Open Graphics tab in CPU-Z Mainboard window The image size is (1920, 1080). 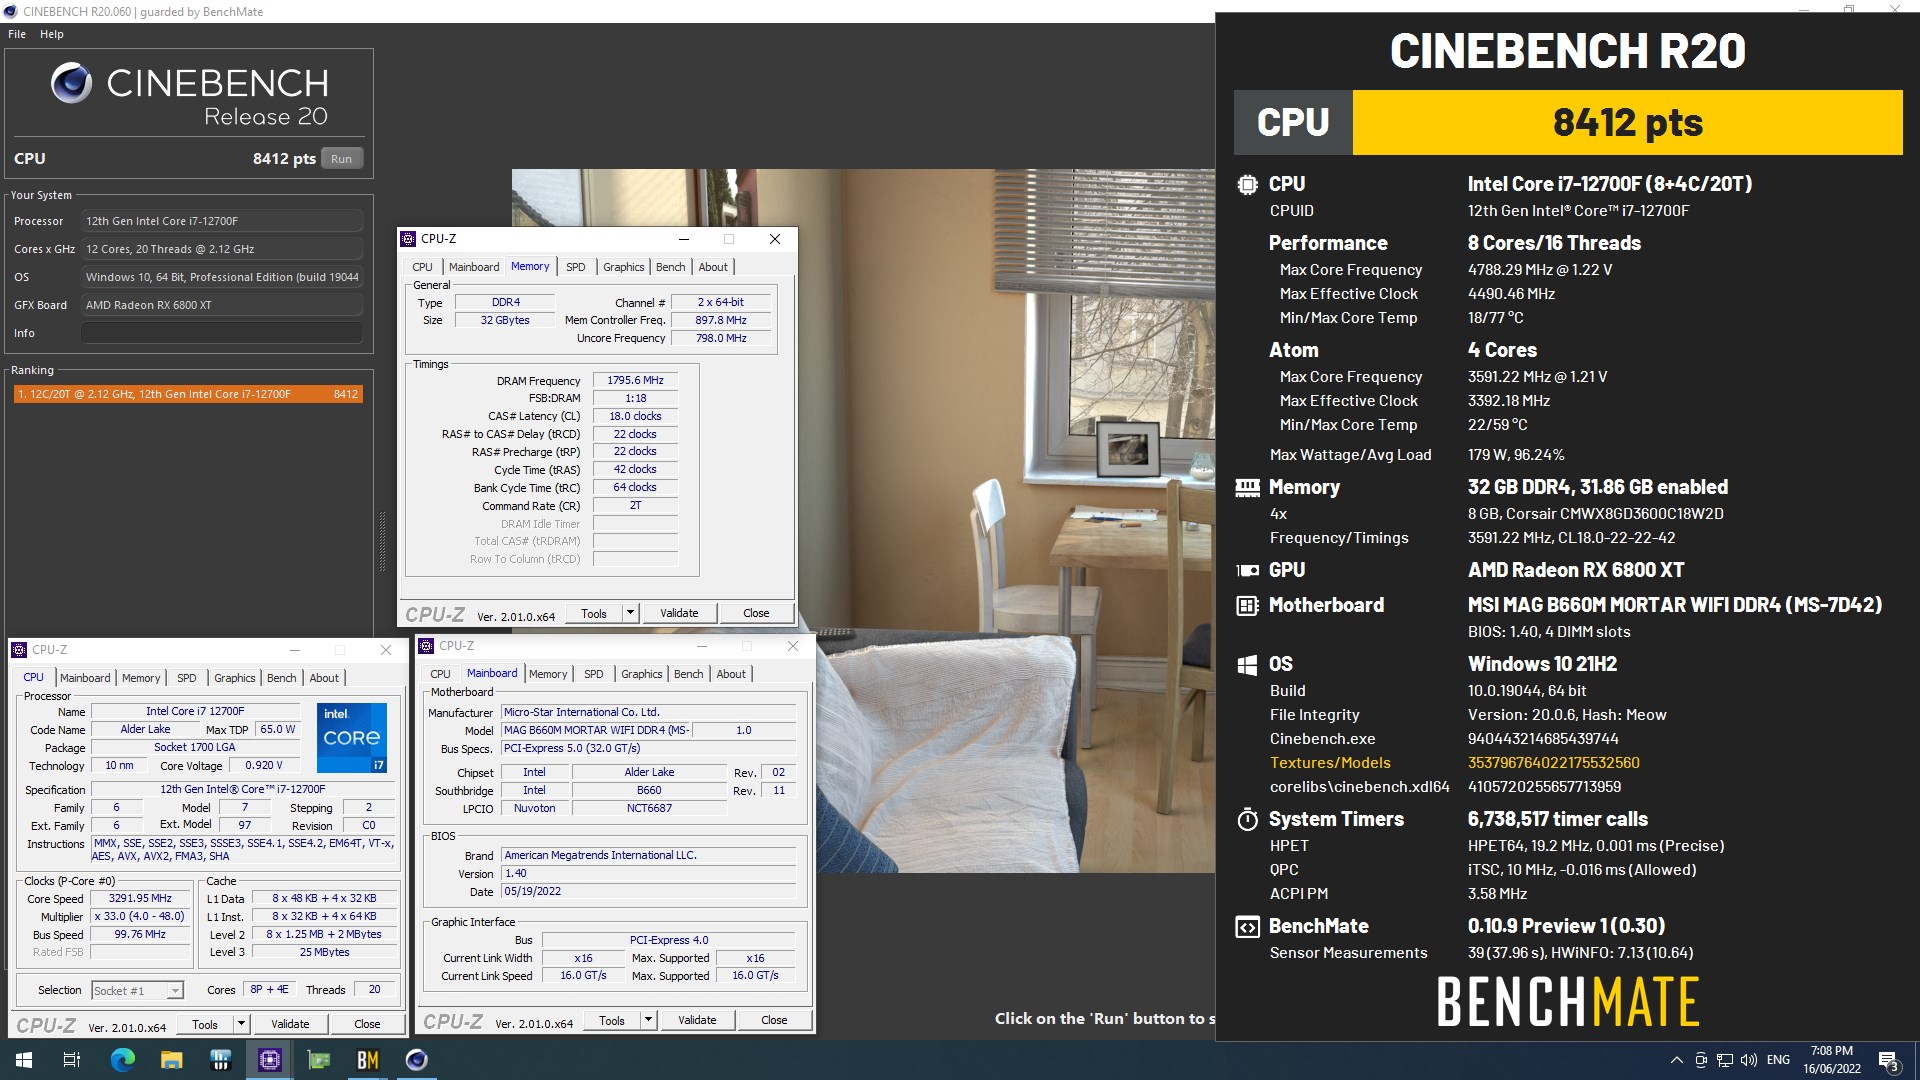(x=641, y=674)
